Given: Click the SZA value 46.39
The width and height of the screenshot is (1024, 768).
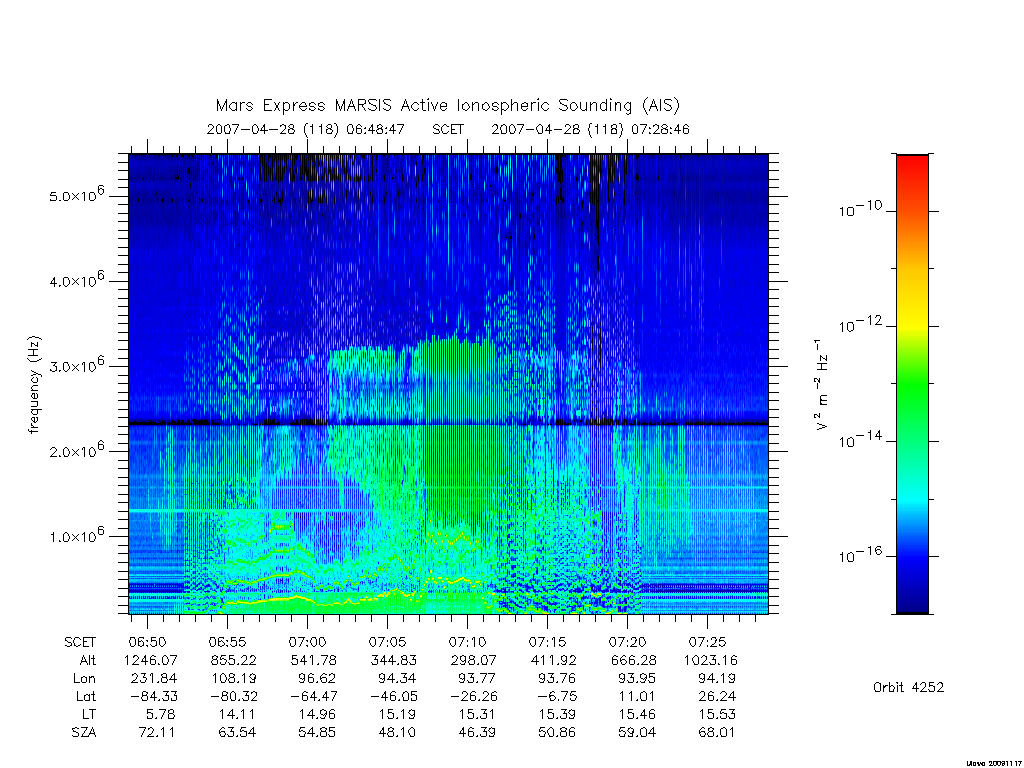Looking at the screenshot, I should [477, 732].
